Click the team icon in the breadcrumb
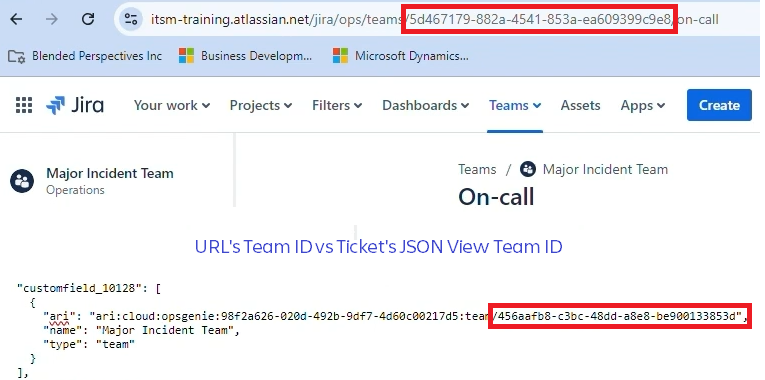The image size is (765, 380). tap(528, 169)
